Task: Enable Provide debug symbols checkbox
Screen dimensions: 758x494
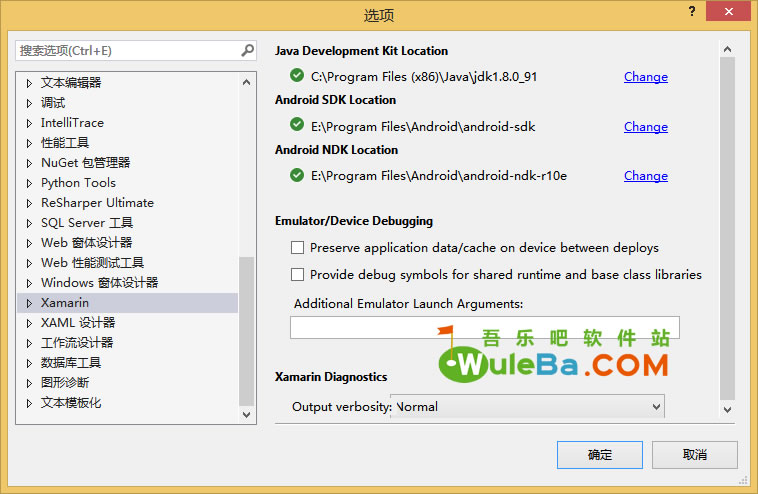Action: pos(297,275)
